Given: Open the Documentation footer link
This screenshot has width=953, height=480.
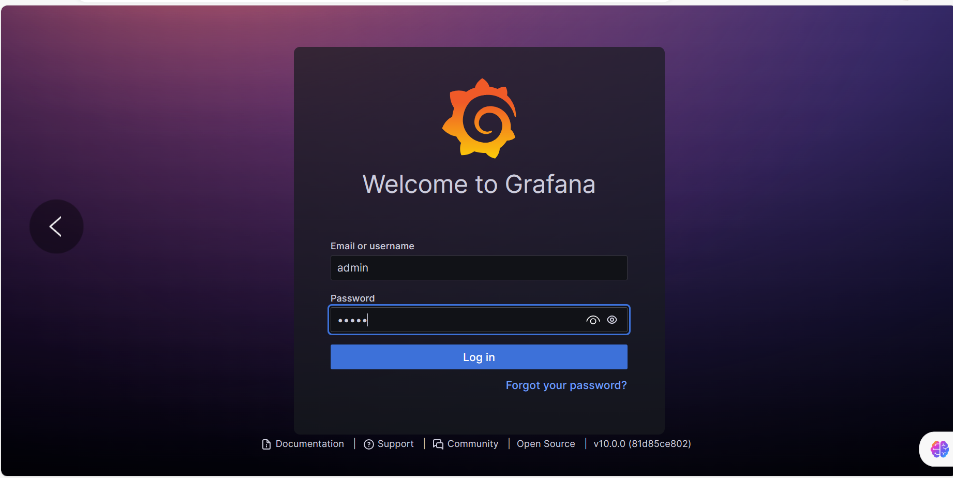Looking at the screenshot, I should [x=303, y=444].
